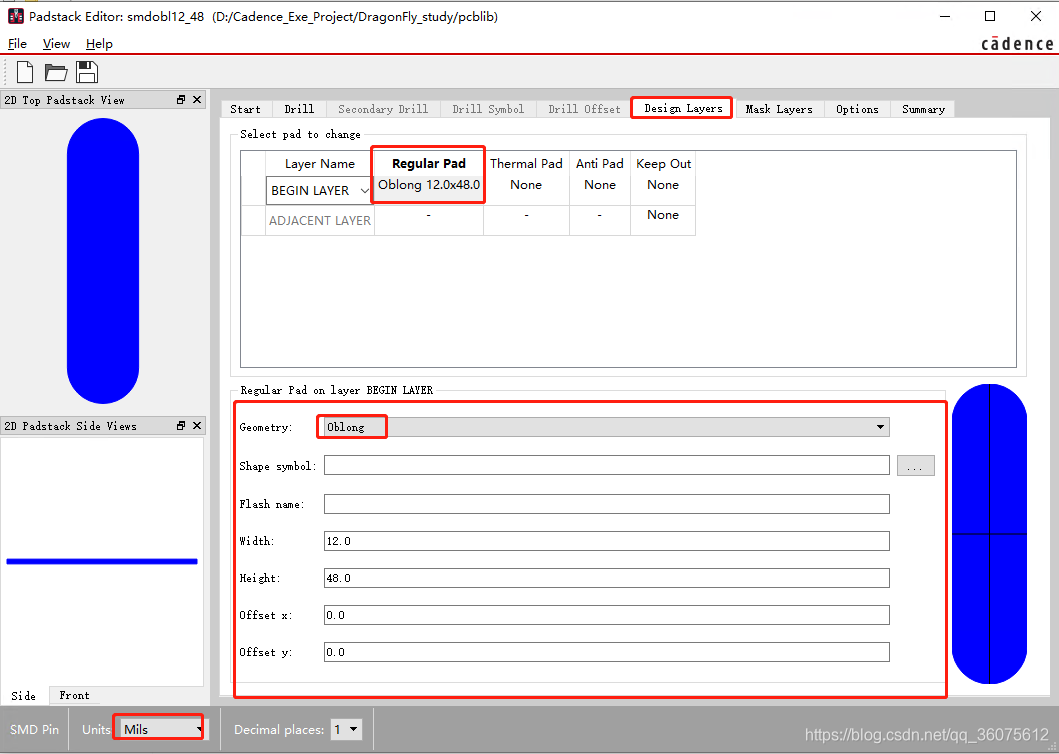Viewport: 1059px width, 754px height.
Task: Undock the 2D Top Padstack View panel
Action: pos(181,100)
